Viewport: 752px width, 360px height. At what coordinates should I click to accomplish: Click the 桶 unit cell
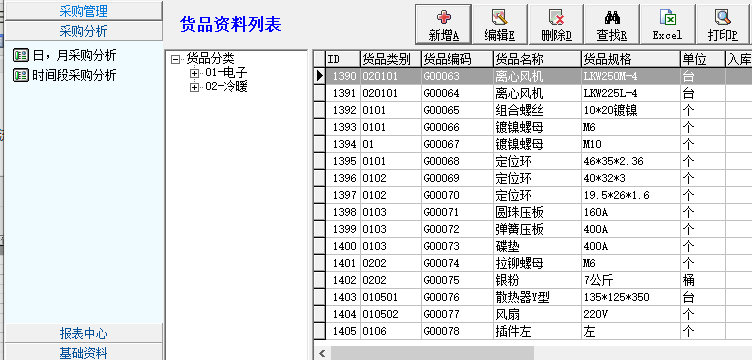pos(703,280)
